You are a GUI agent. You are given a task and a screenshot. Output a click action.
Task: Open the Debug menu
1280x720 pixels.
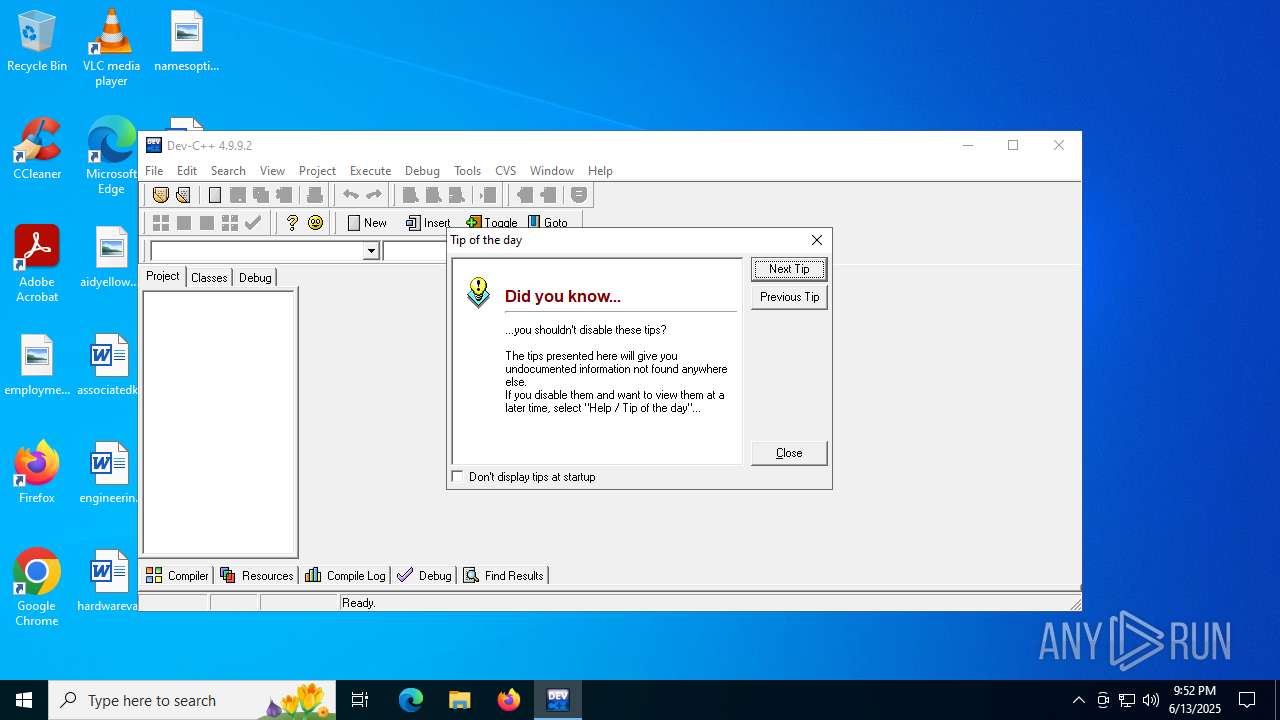tap(422, 171)
